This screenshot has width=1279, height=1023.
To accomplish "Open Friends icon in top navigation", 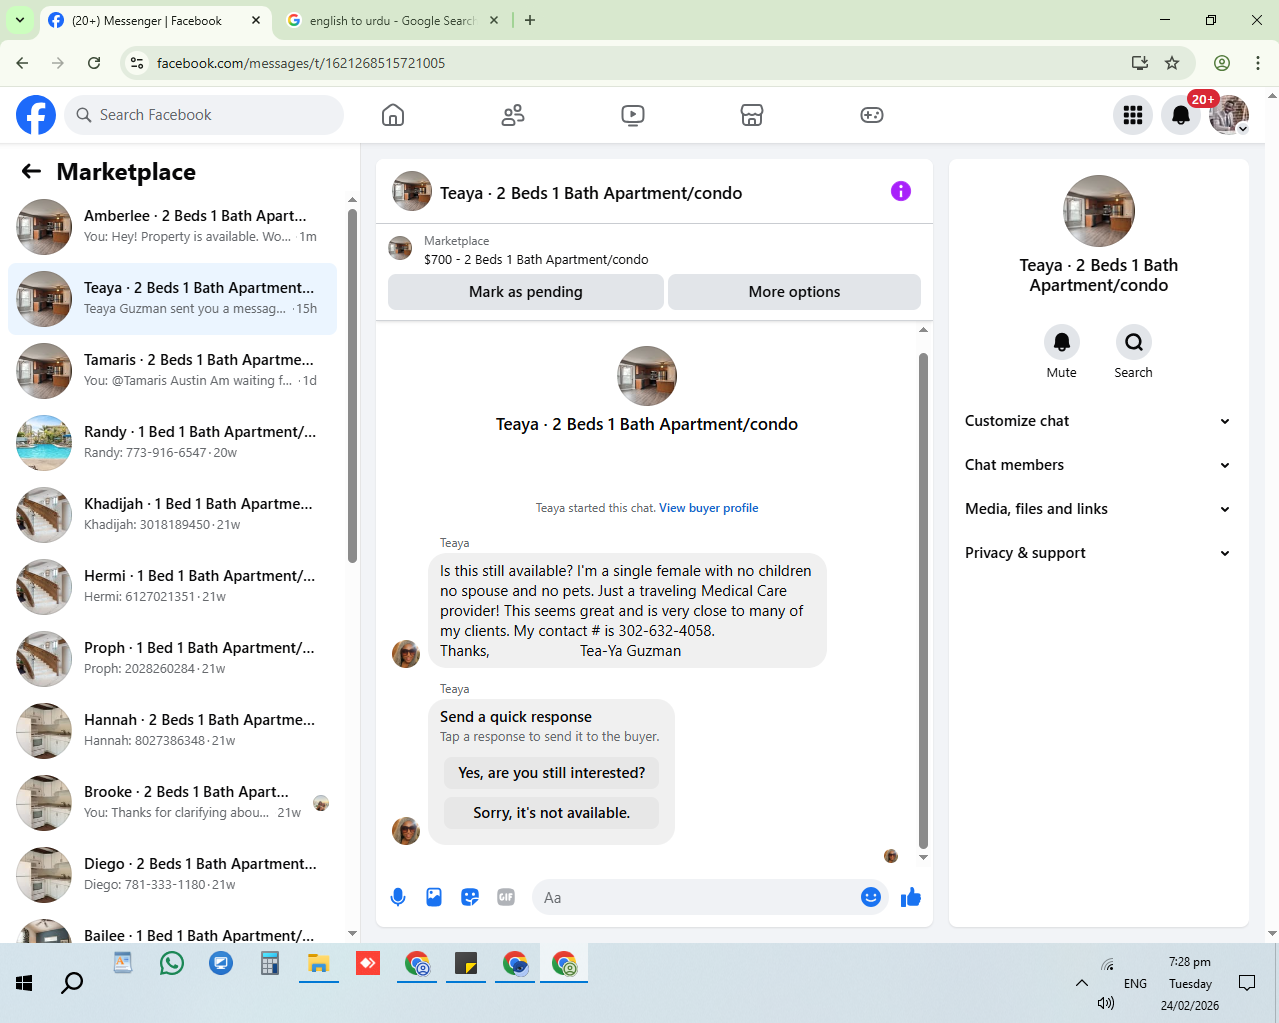I will pyautogui.click(x=513, y=115).
